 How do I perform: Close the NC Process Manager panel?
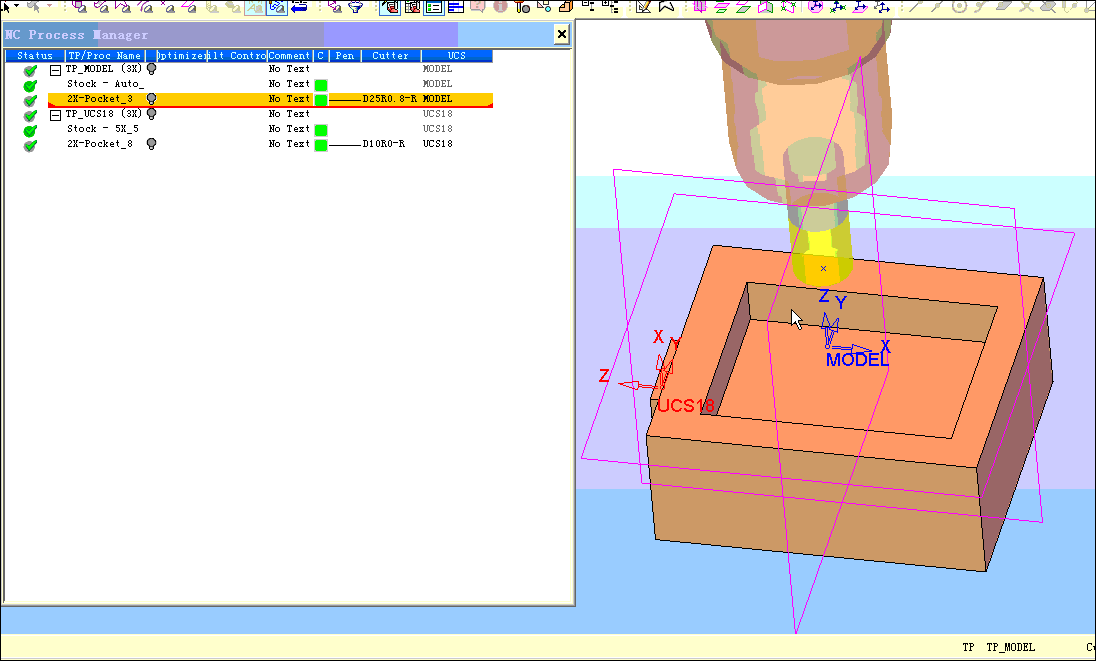(561, 34)
